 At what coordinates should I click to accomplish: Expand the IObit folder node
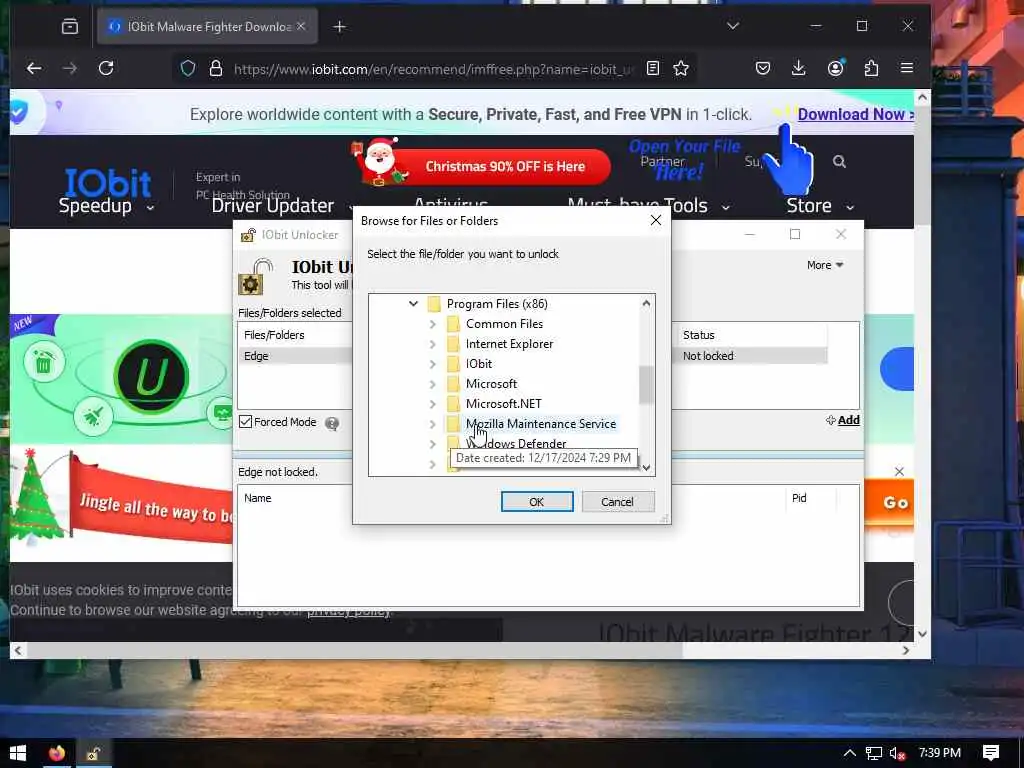point(432,364)
